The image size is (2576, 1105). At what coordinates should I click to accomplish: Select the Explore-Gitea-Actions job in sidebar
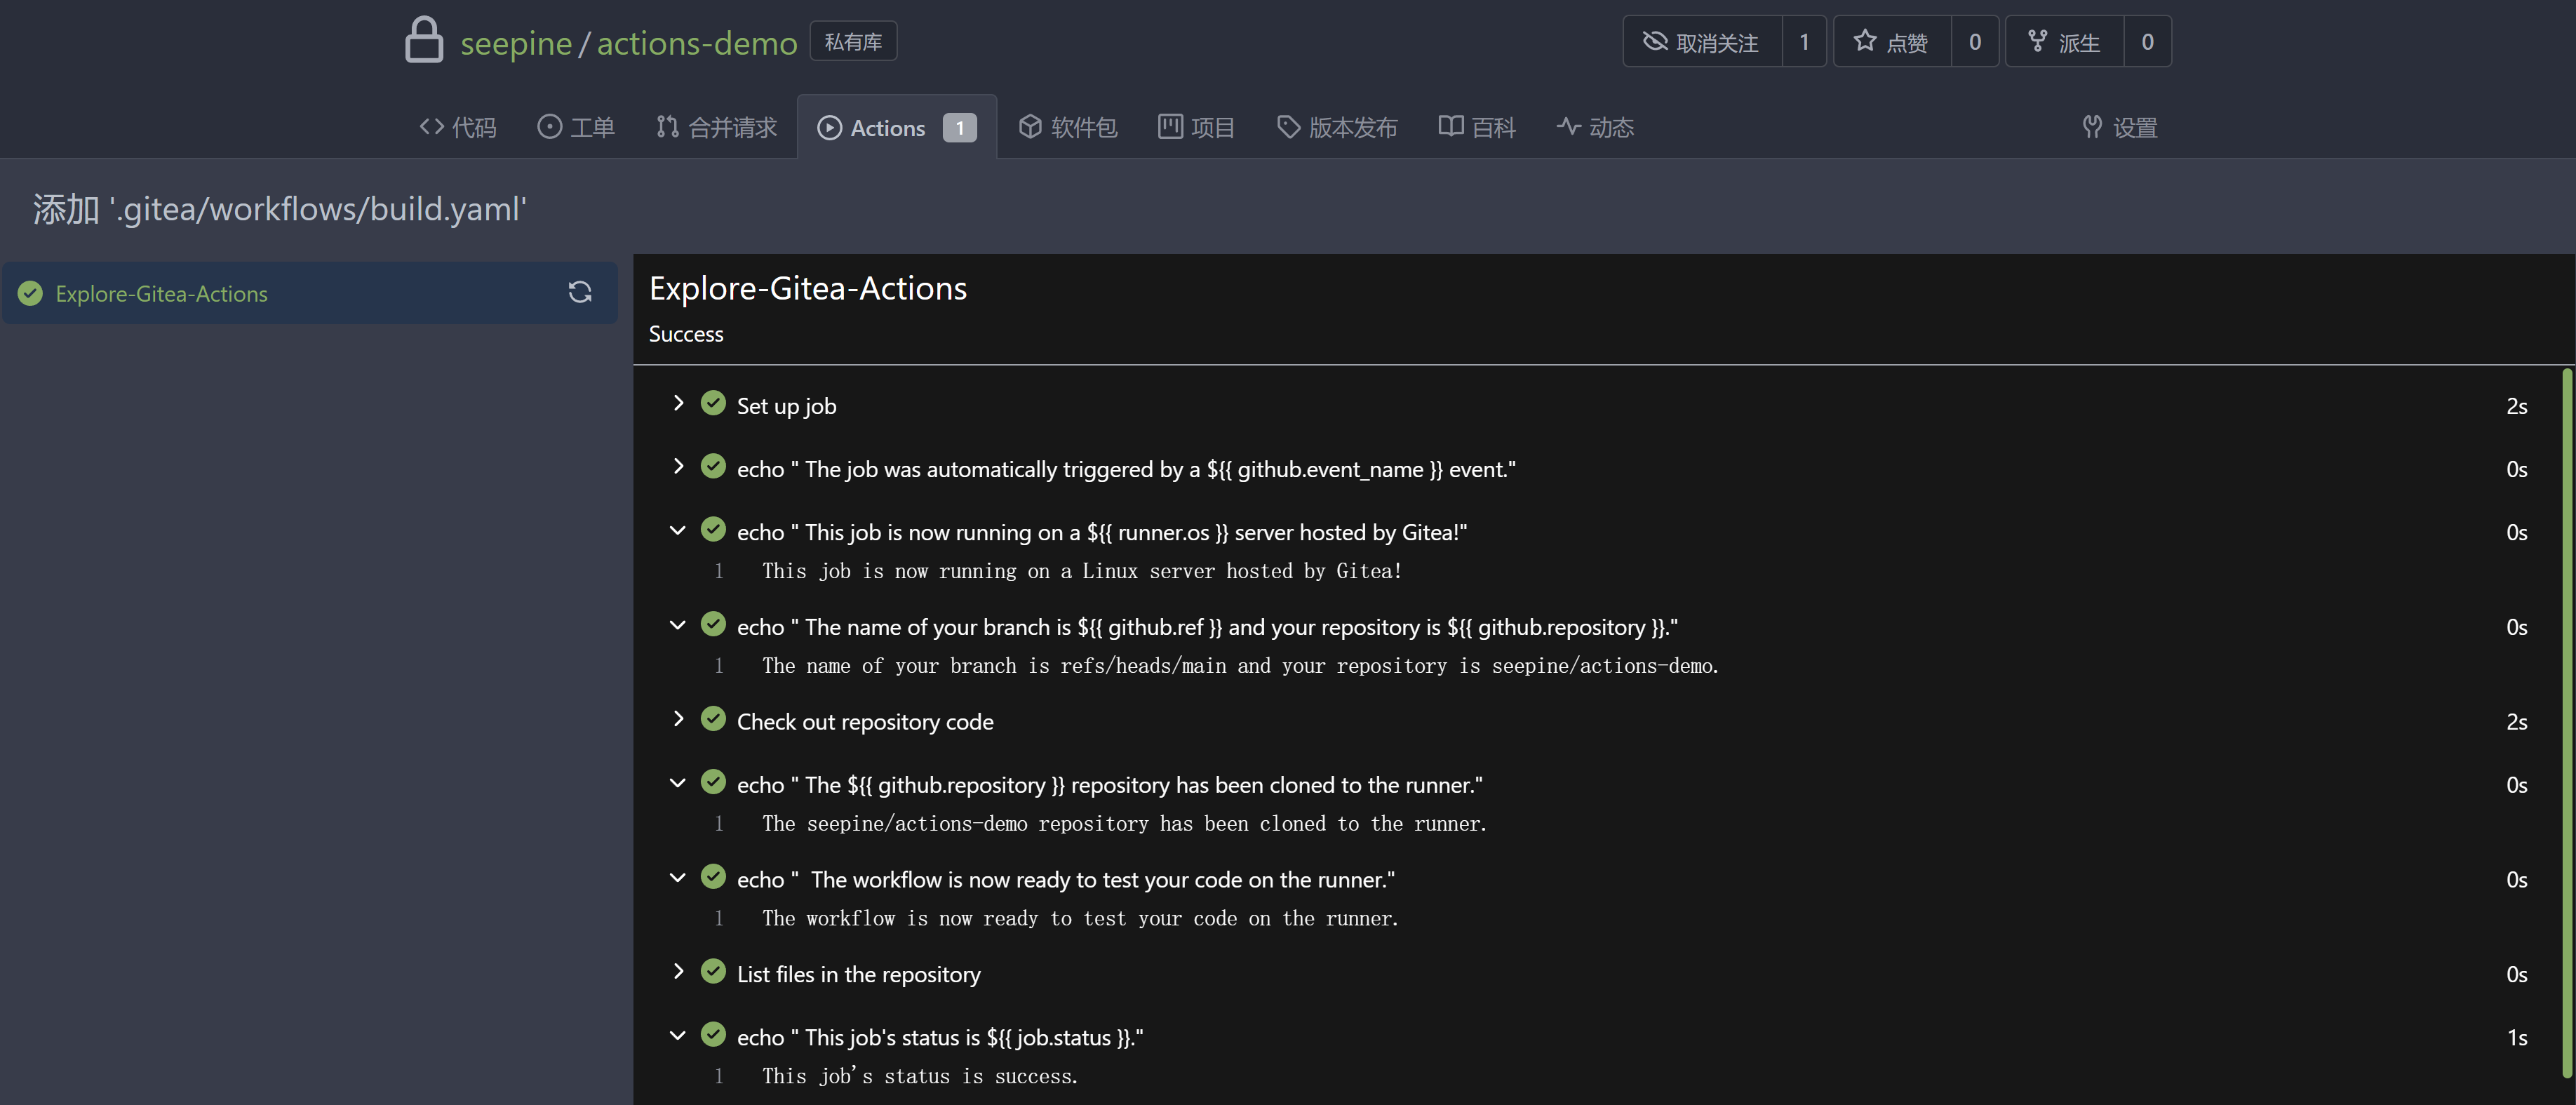pos(161,293)
